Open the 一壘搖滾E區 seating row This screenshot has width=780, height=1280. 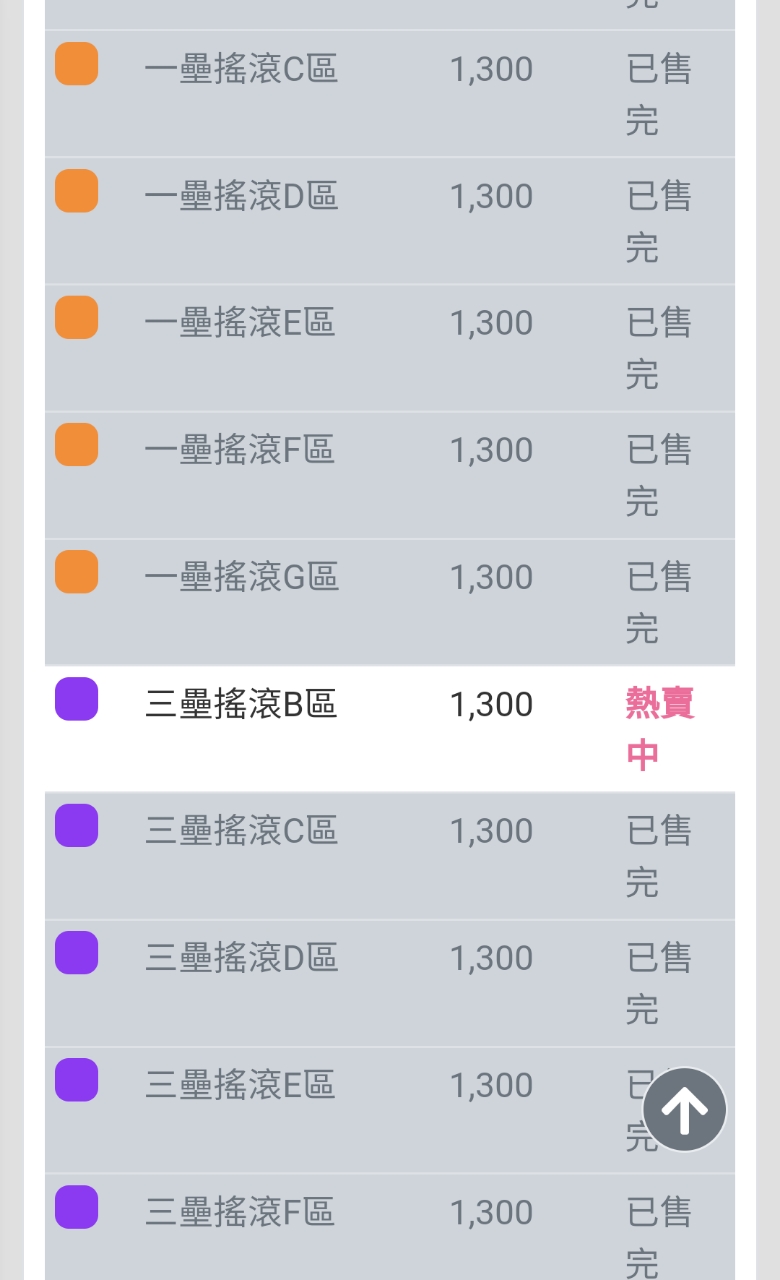[240, 323]
